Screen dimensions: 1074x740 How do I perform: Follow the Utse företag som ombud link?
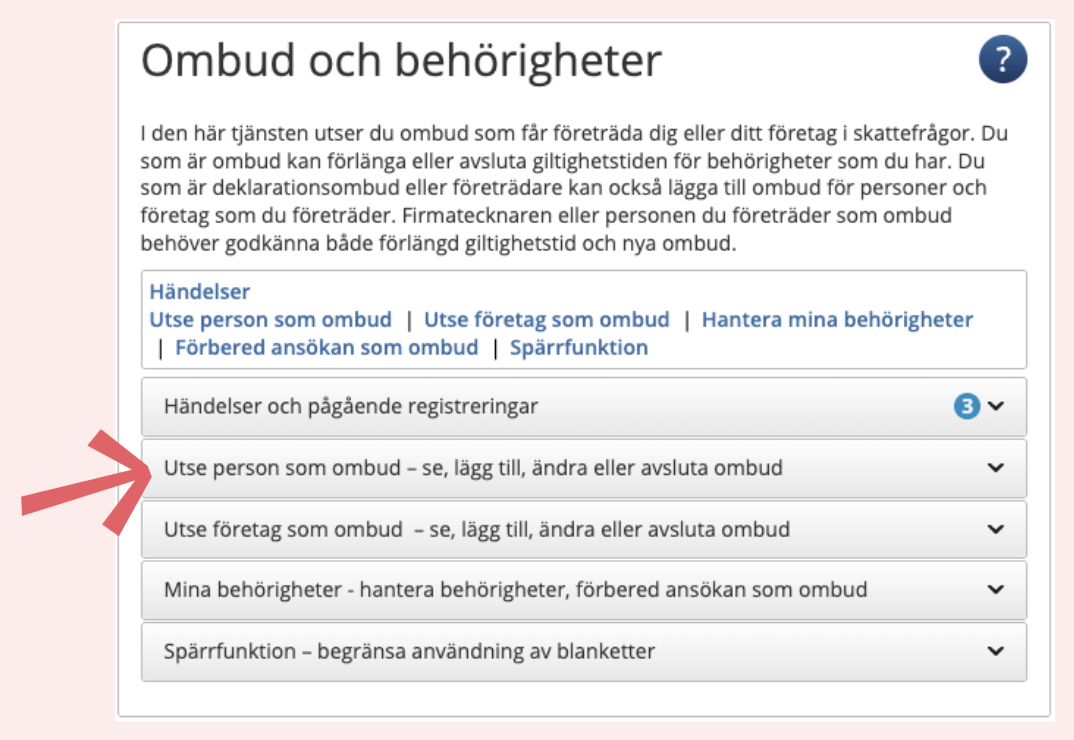click(x=547, y=320)
